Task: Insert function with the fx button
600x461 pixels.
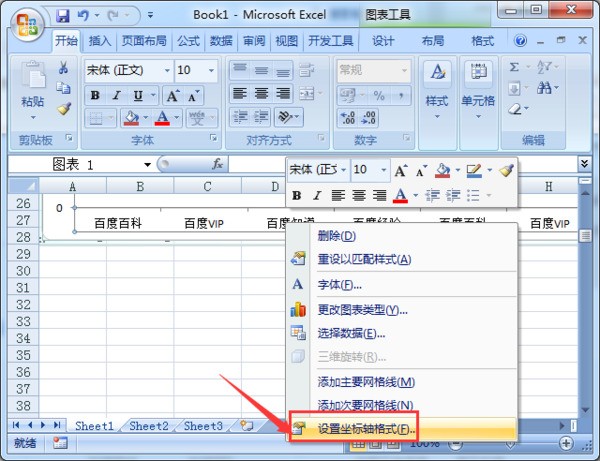Action: tap(217, 165)
